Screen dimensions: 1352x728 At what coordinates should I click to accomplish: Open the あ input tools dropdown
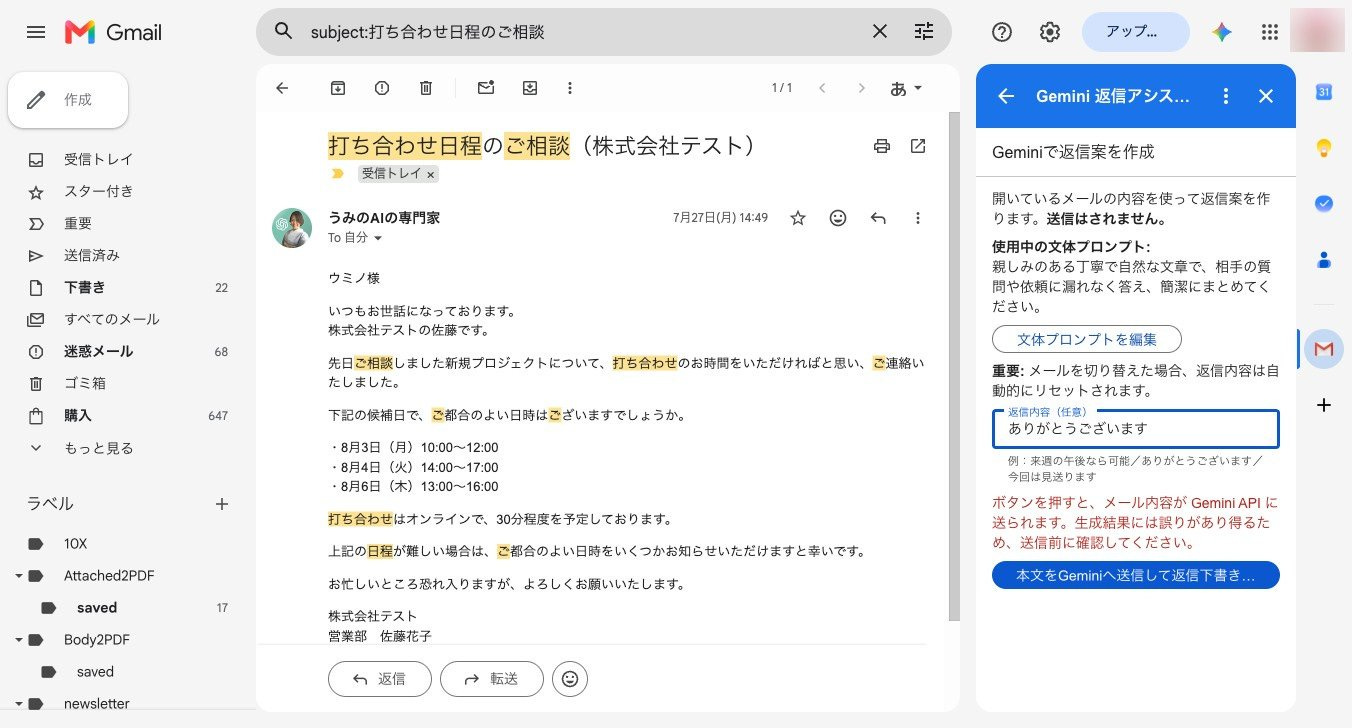(x=906, y=88)
